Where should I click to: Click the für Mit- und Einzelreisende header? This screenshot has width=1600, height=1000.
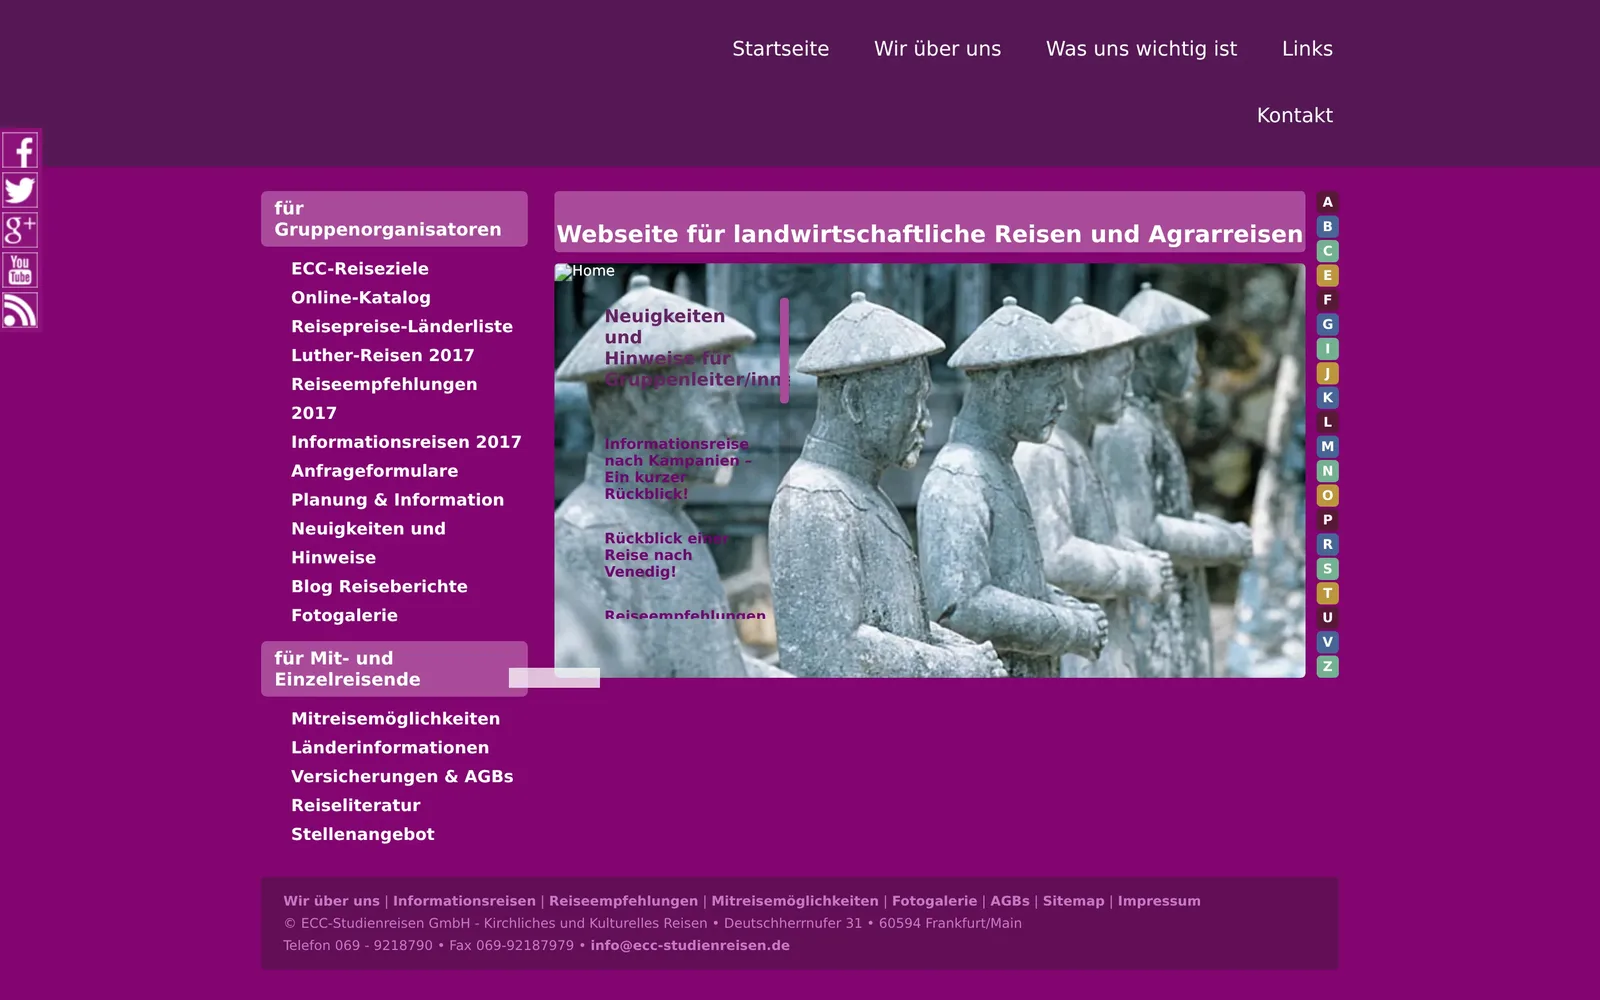(x=394, y=669)
